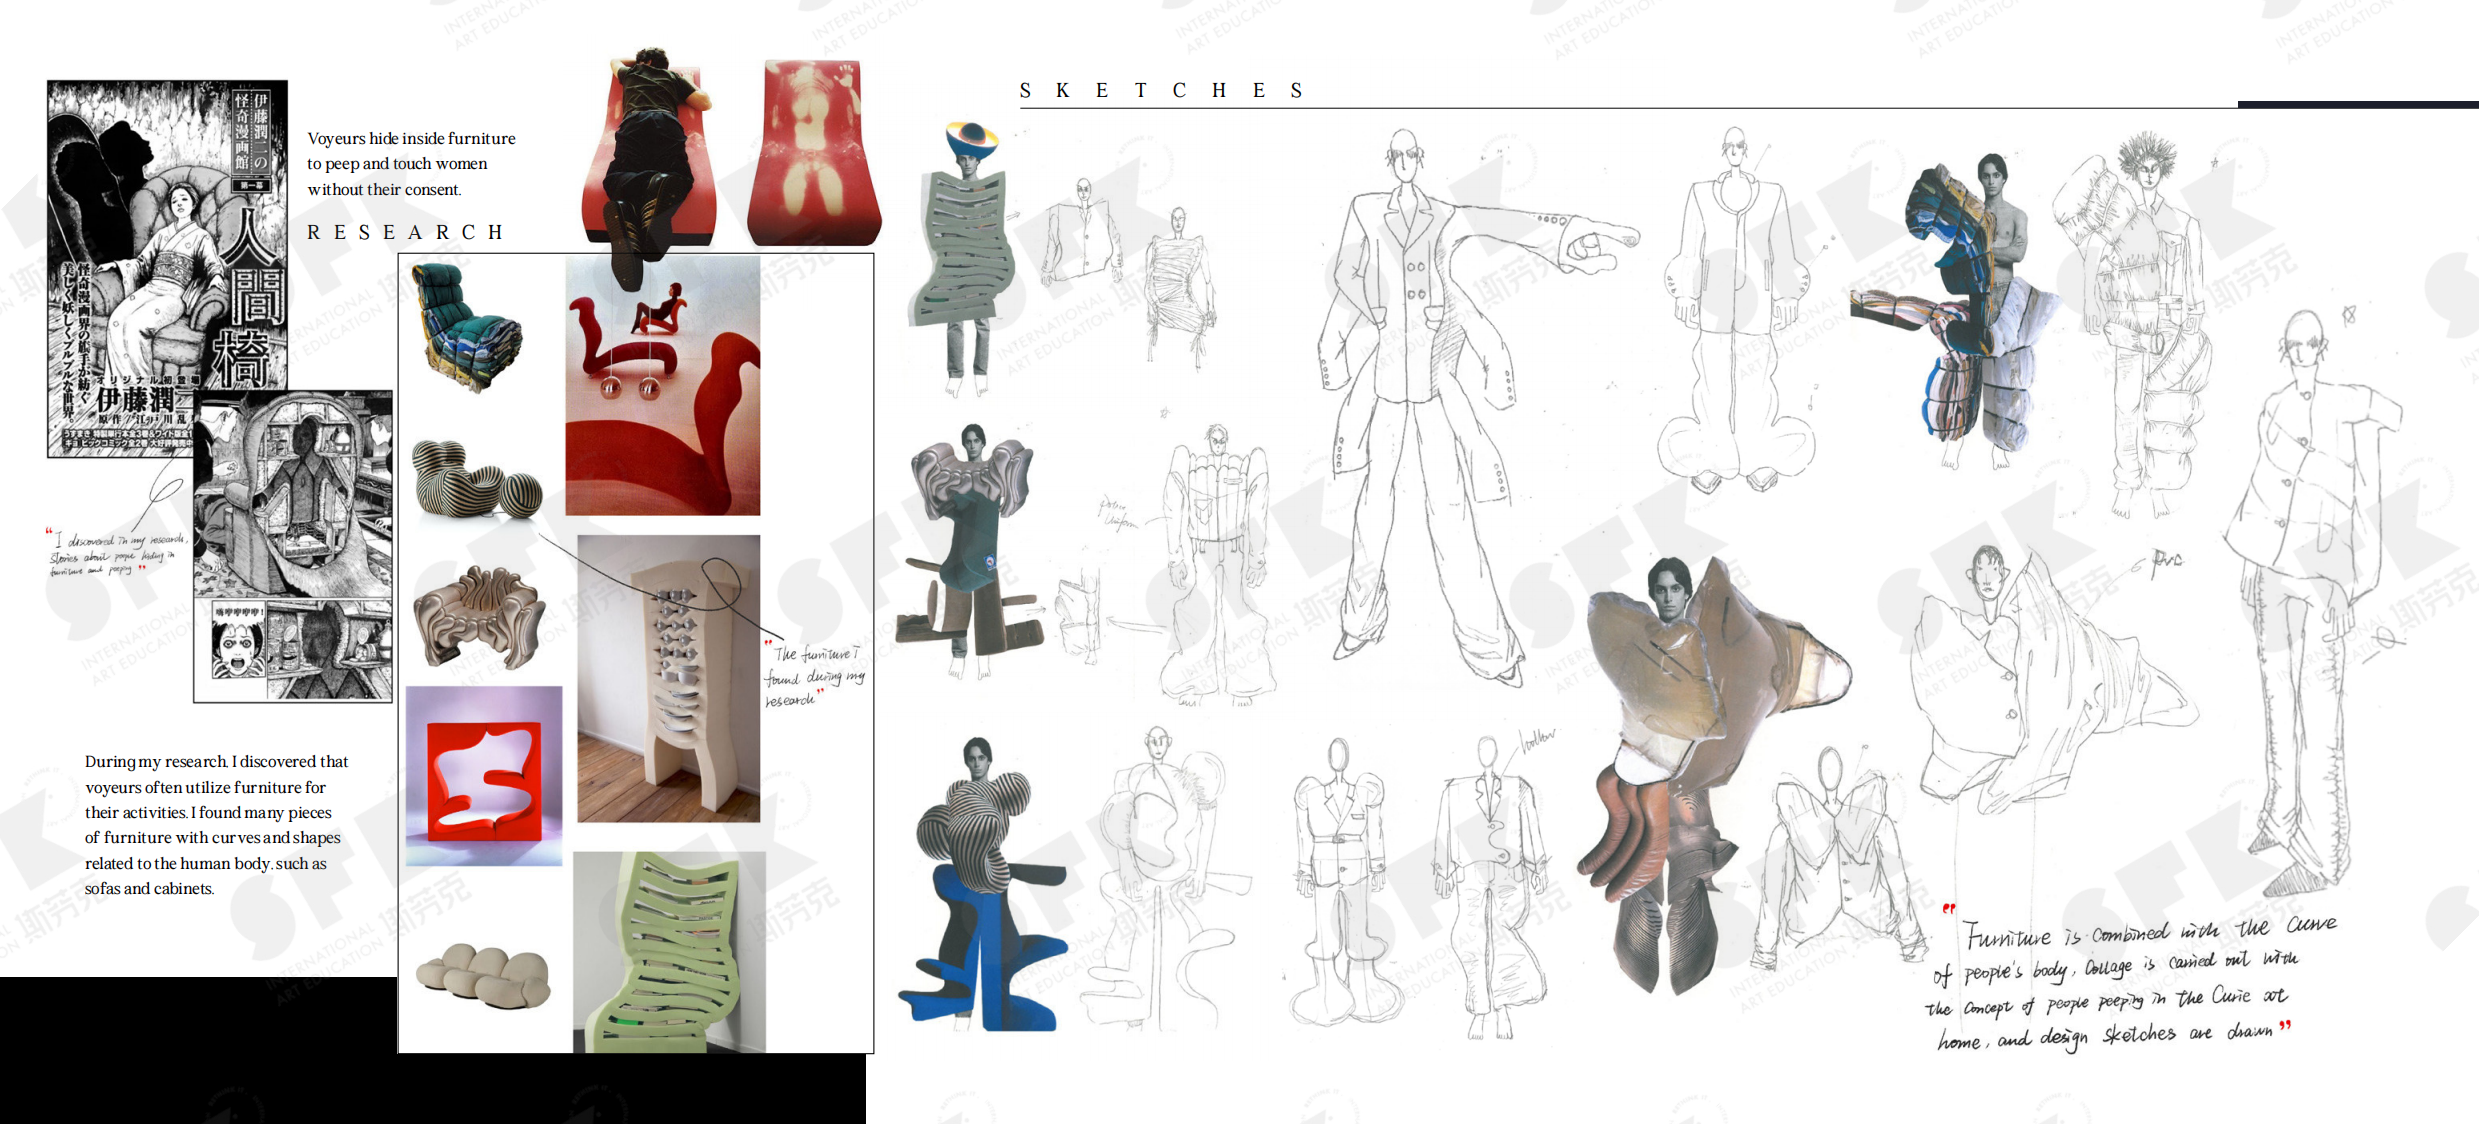This screenshot has width=2479, height=1124.
Task: Click the 'Voyeurs hide inside furniture' paragraph
Action: coord(410,164)
